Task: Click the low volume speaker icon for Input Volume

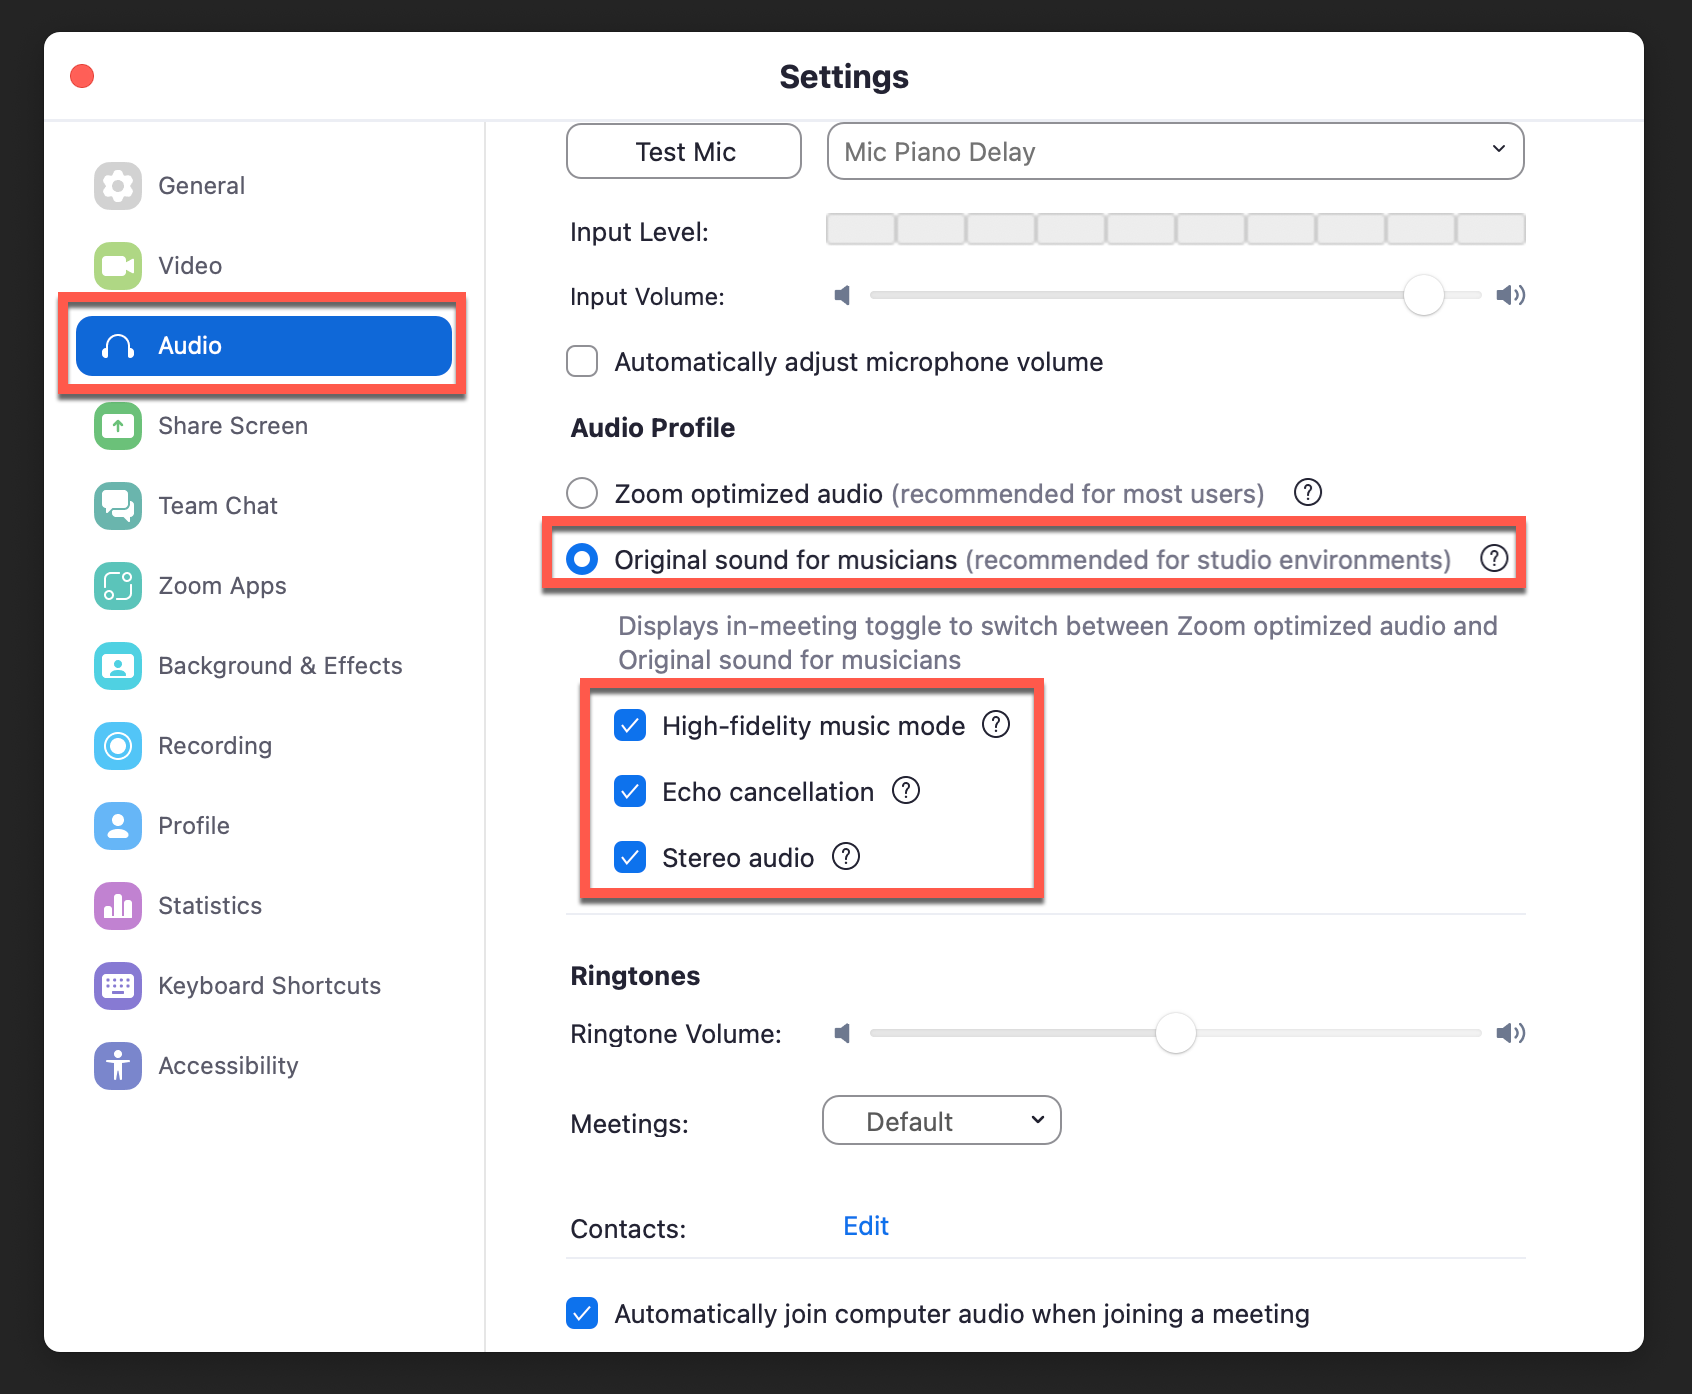Action: pos(843,295)
